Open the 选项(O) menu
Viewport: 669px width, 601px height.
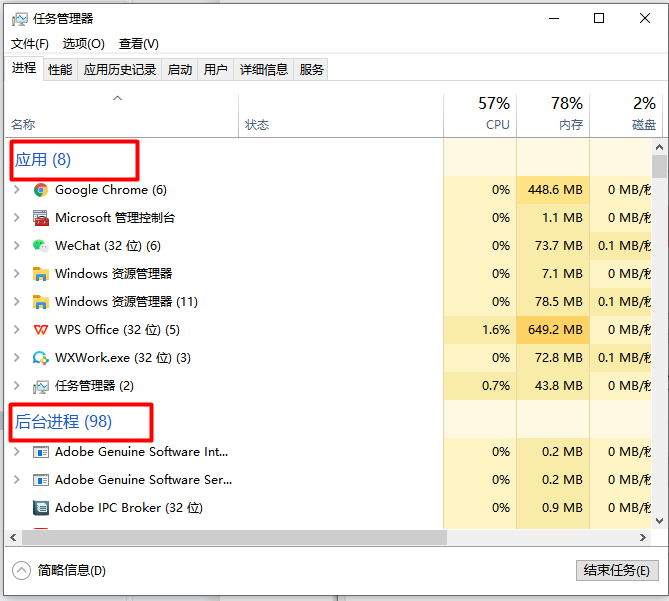tap(84, 44)
